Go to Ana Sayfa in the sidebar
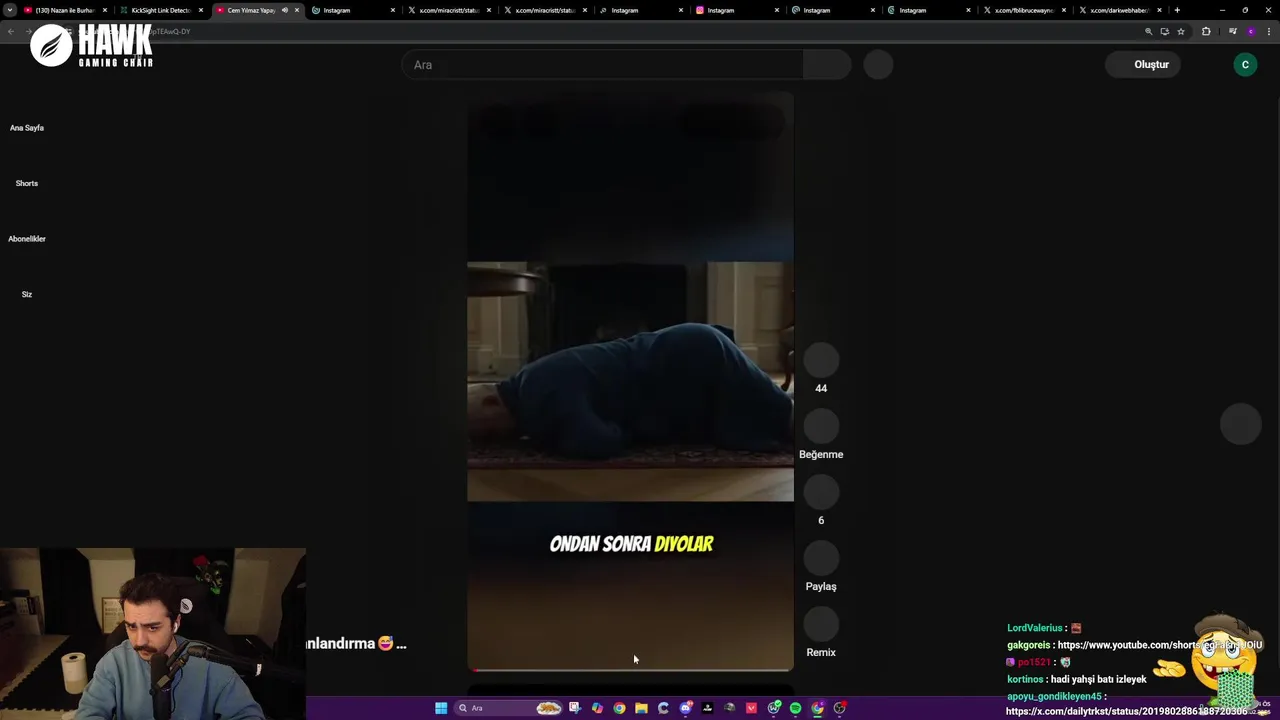 coord(27,128)
